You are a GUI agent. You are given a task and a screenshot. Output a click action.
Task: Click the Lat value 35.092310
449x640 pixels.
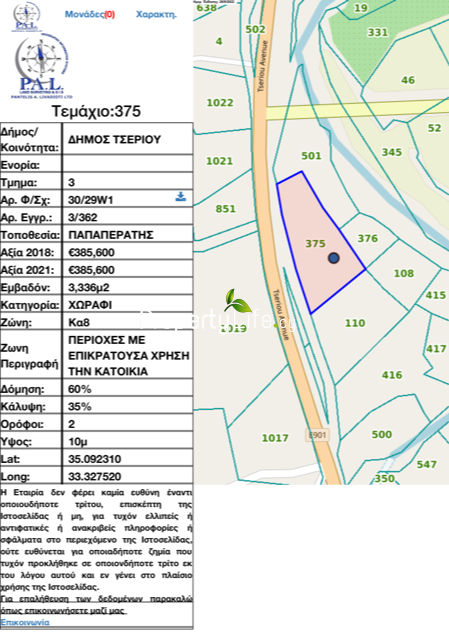coord(95,459)
